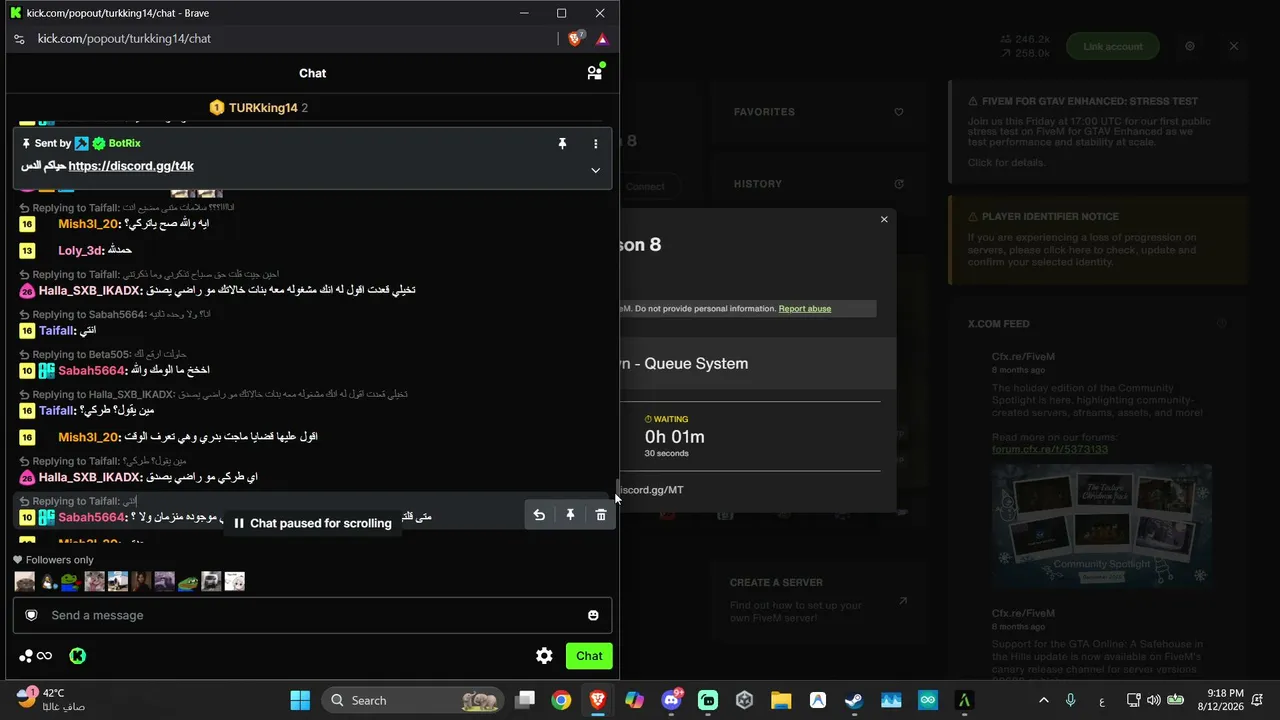Delete the hovered Sabah5664 message
The width and height of the screenshot is (1280, 720).
point(601,515)
